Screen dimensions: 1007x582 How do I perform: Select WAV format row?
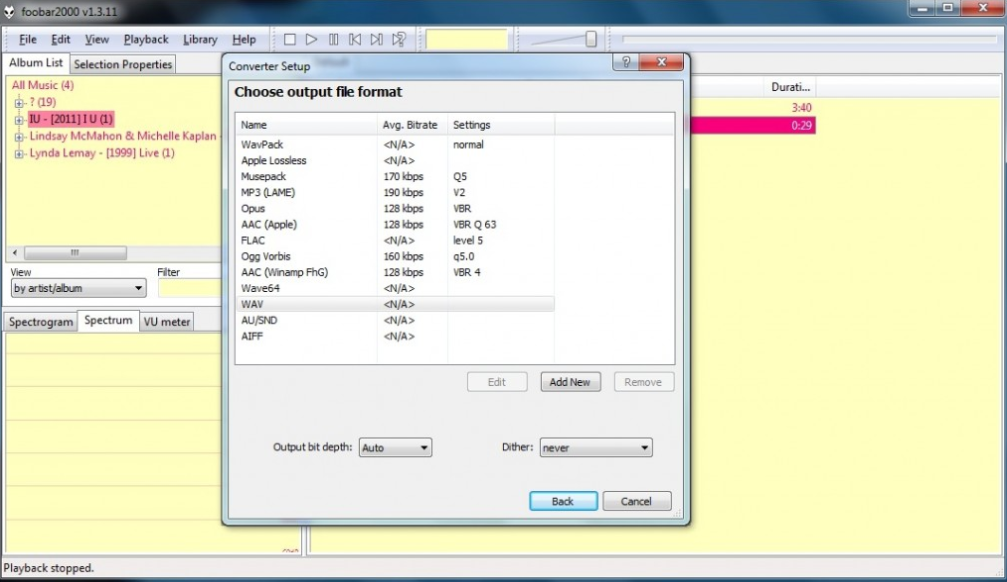pos(395,304)
